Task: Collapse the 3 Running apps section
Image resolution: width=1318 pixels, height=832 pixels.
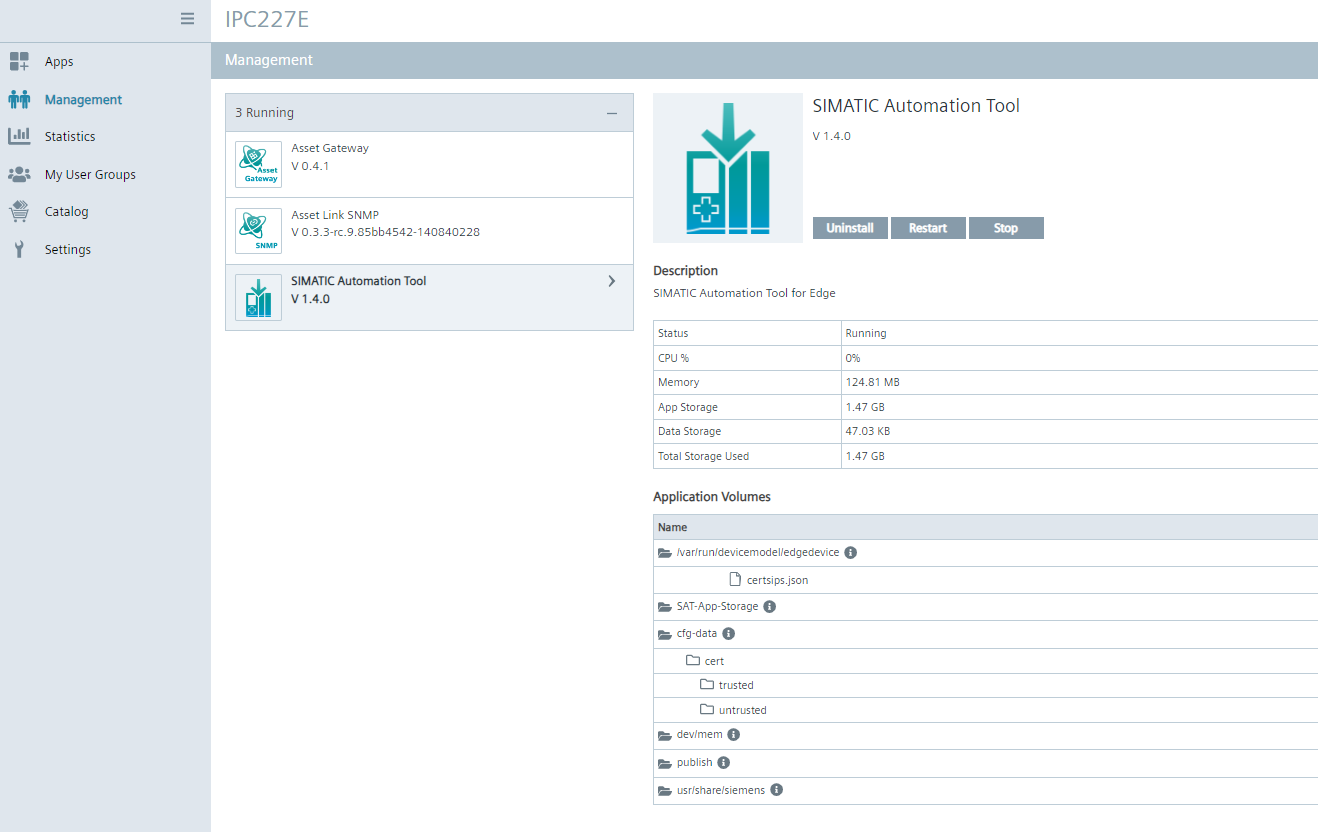Action: click(612, 113)
